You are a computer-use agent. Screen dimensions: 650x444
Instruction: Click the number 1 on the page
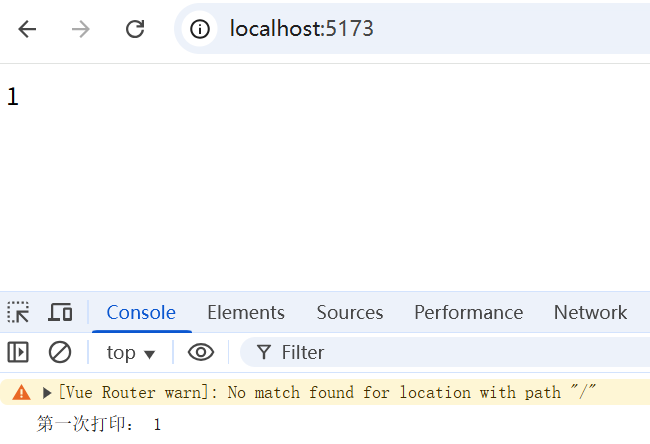point(13,97)
